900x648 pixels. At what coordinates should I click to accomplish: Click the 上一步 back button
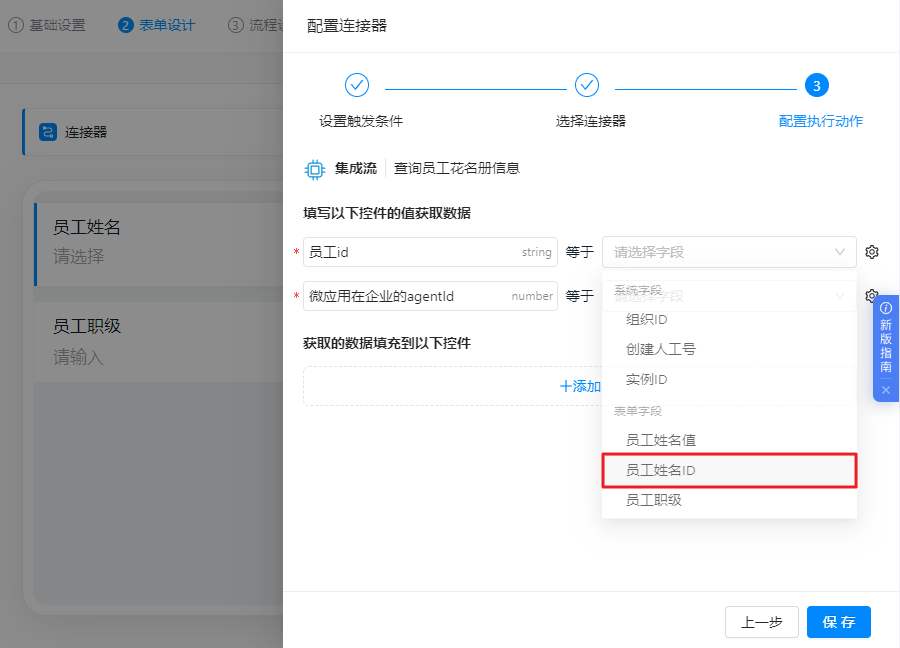pos(762,621)
